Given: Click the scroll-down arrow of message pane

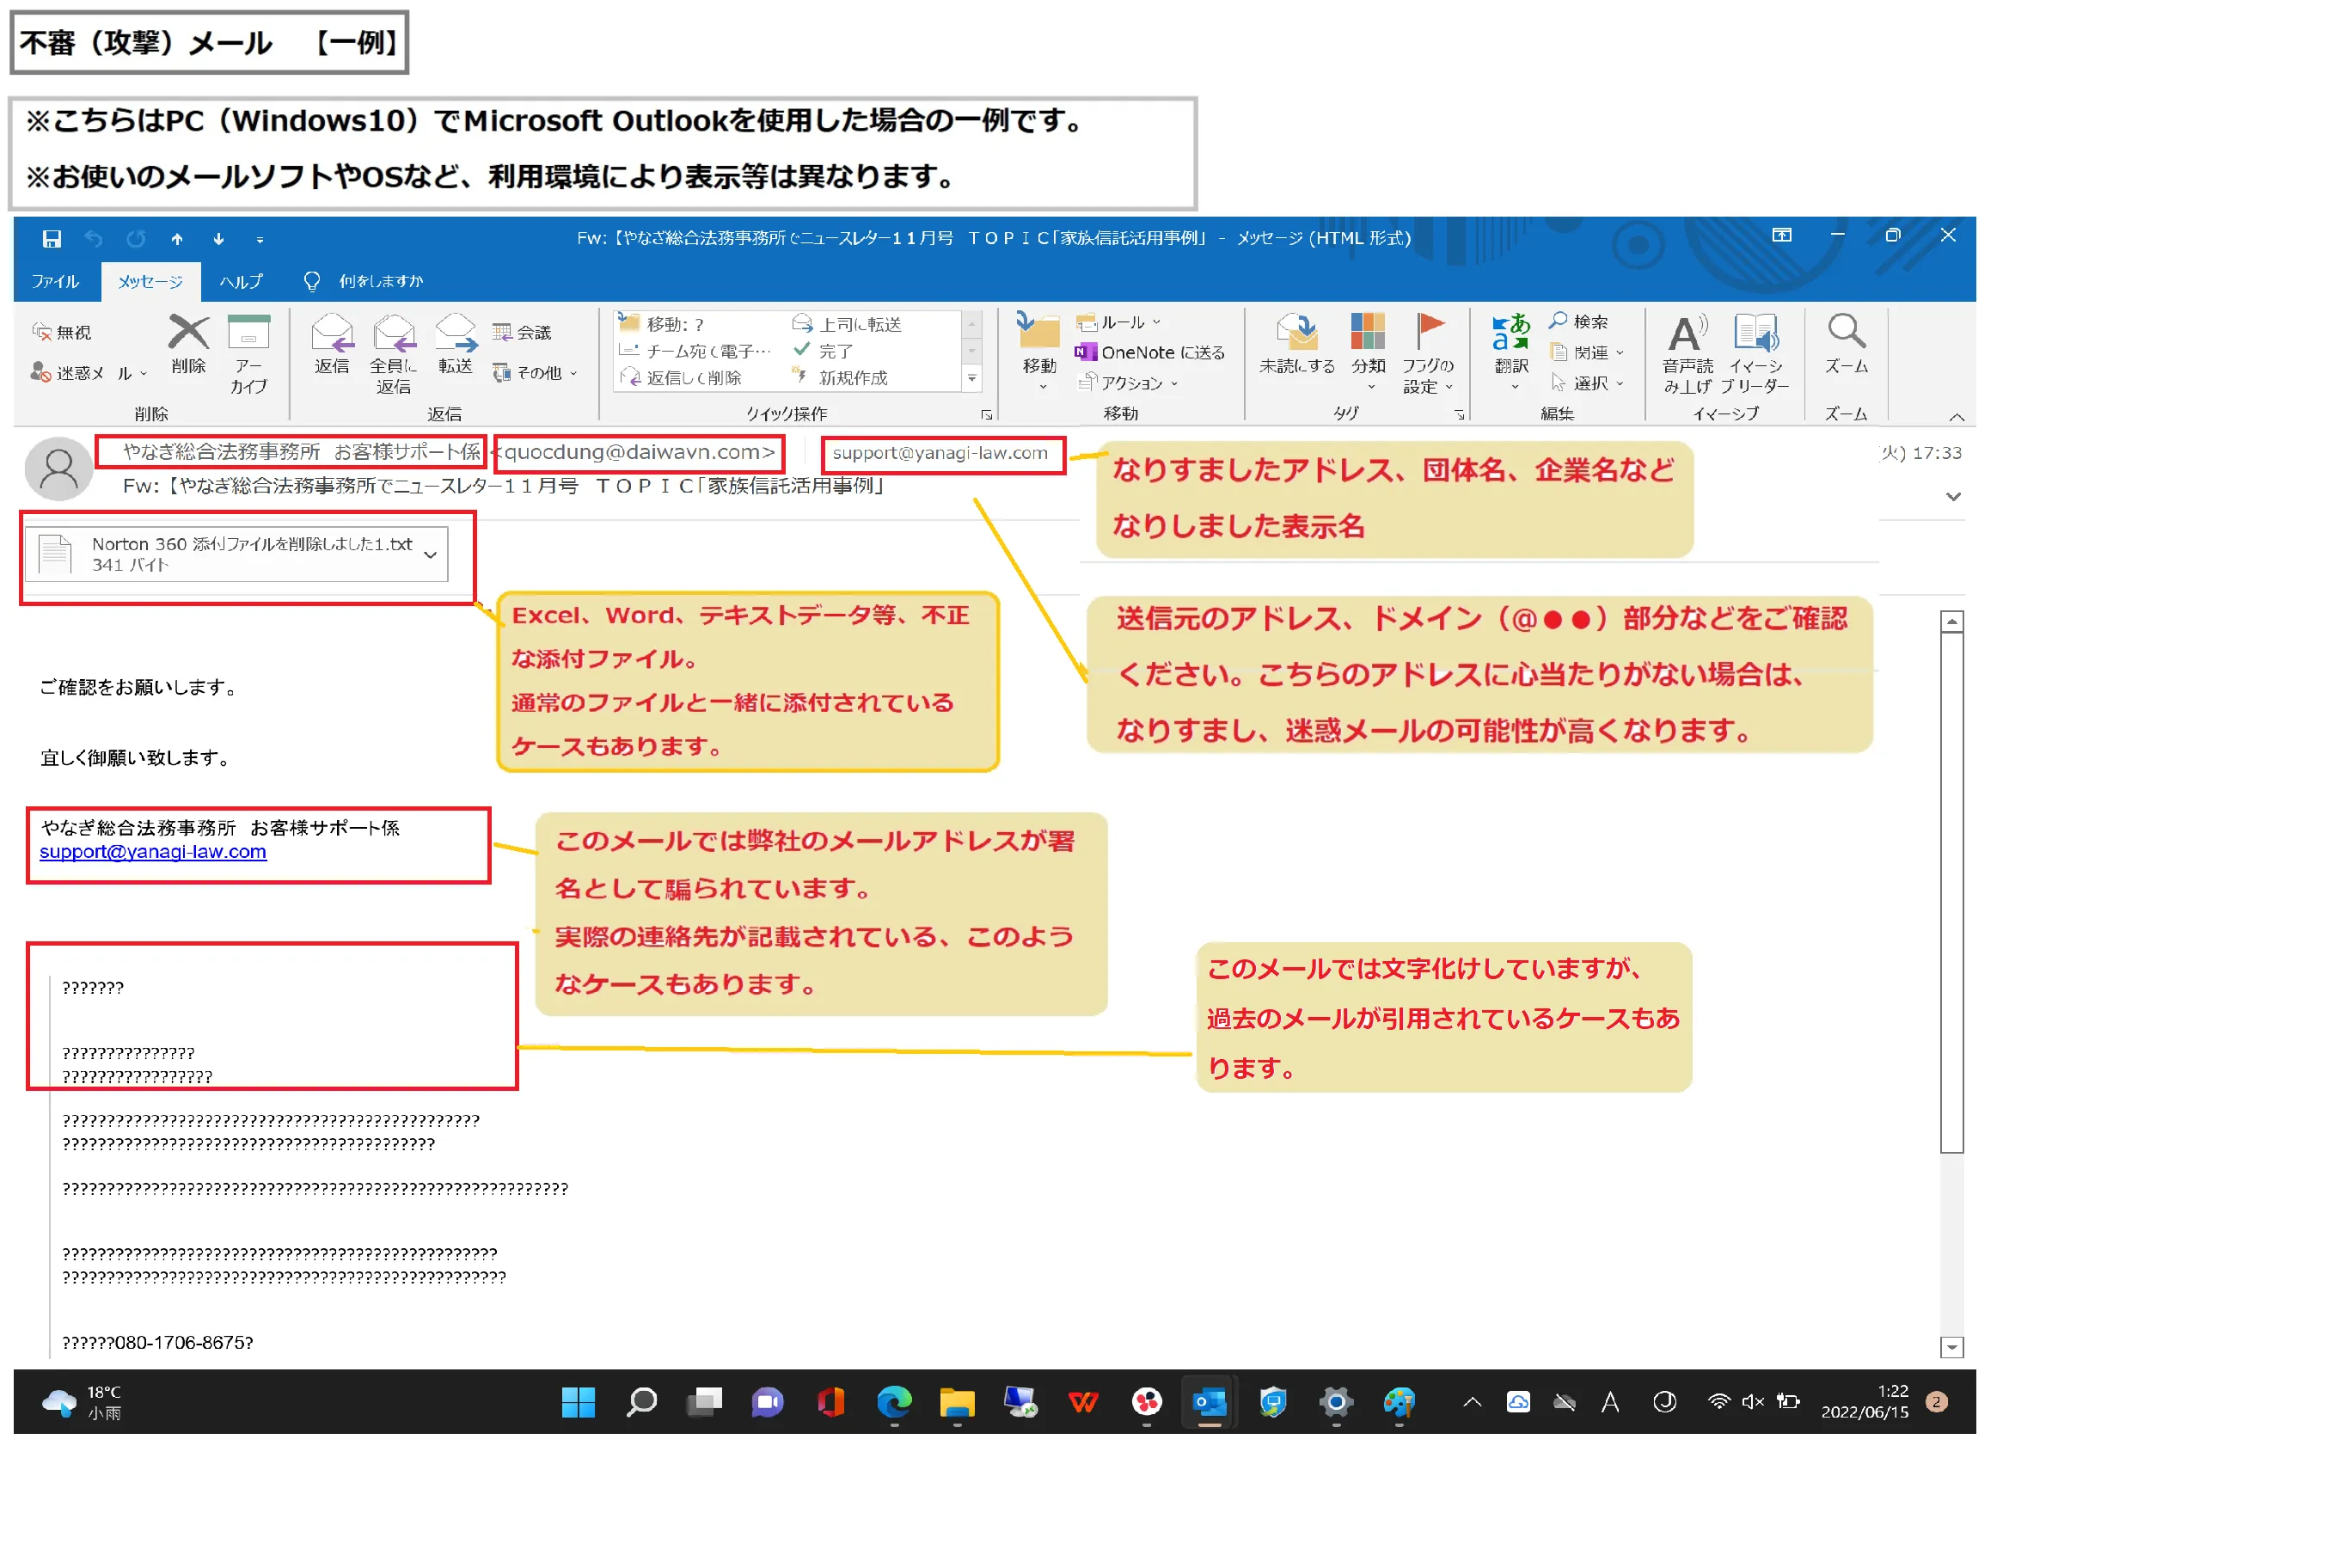Looking at the screenshot, I should [1951, 1347].
